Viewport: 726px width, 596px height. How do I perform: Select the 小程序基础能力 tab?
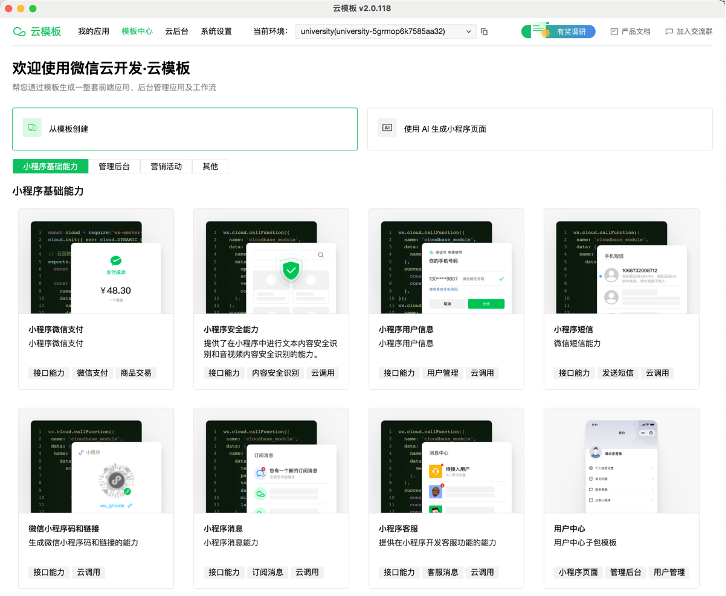tap(50, 166)
